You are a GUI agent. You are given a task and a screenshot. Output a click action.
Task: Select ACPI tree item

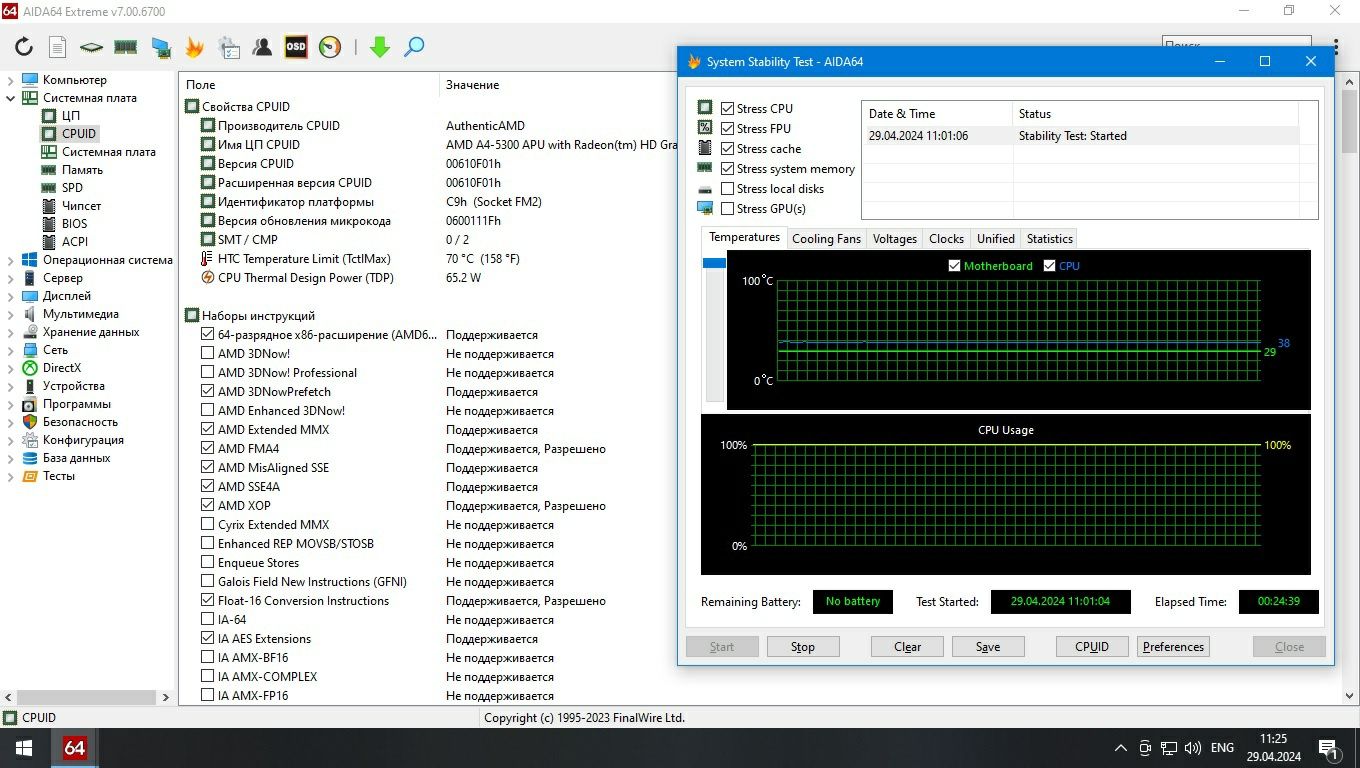74,242
